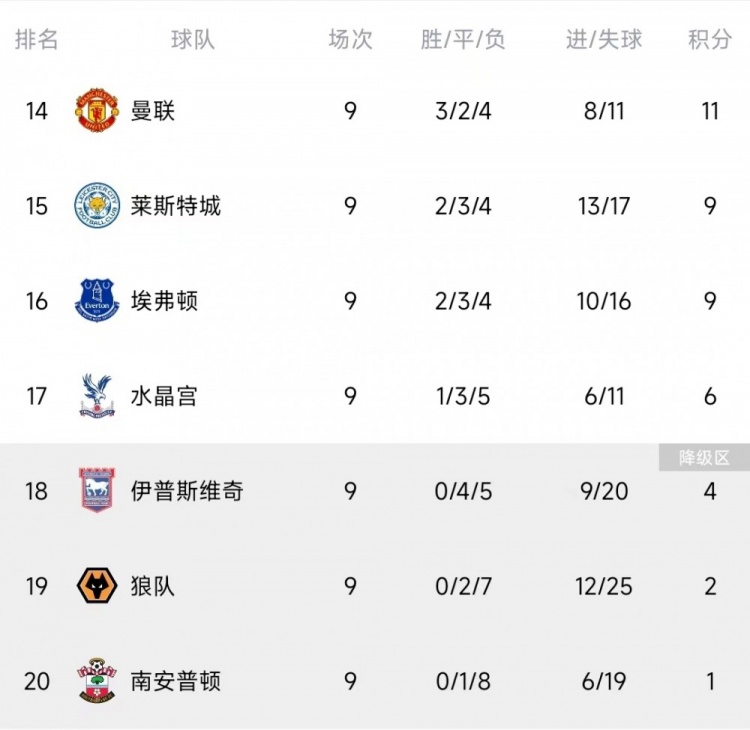Select team name 埃弗顿
This screenshot has height=730, width=750.
coord(164,300)
